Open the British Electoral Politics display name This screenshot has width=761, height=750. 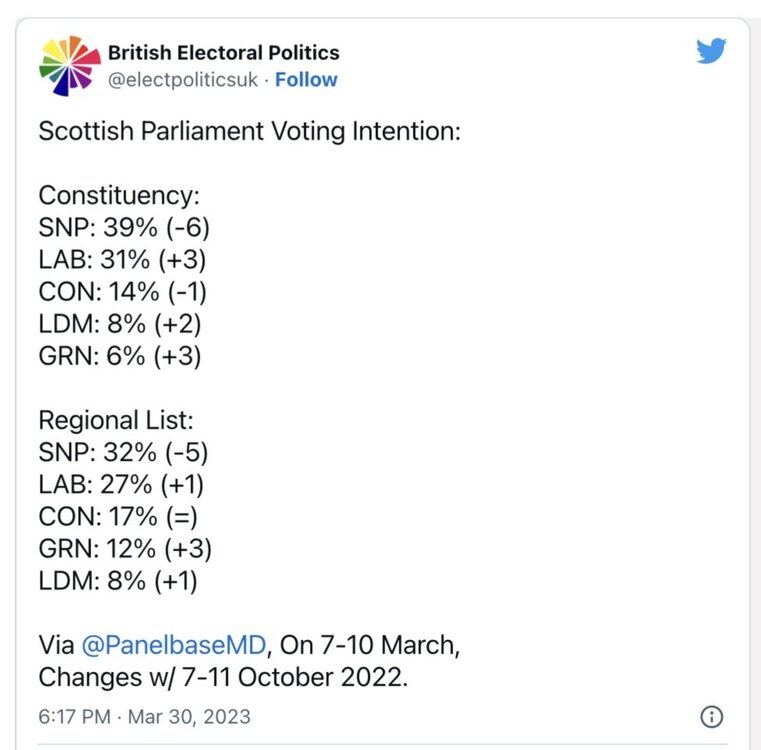[x=224, y=52]
